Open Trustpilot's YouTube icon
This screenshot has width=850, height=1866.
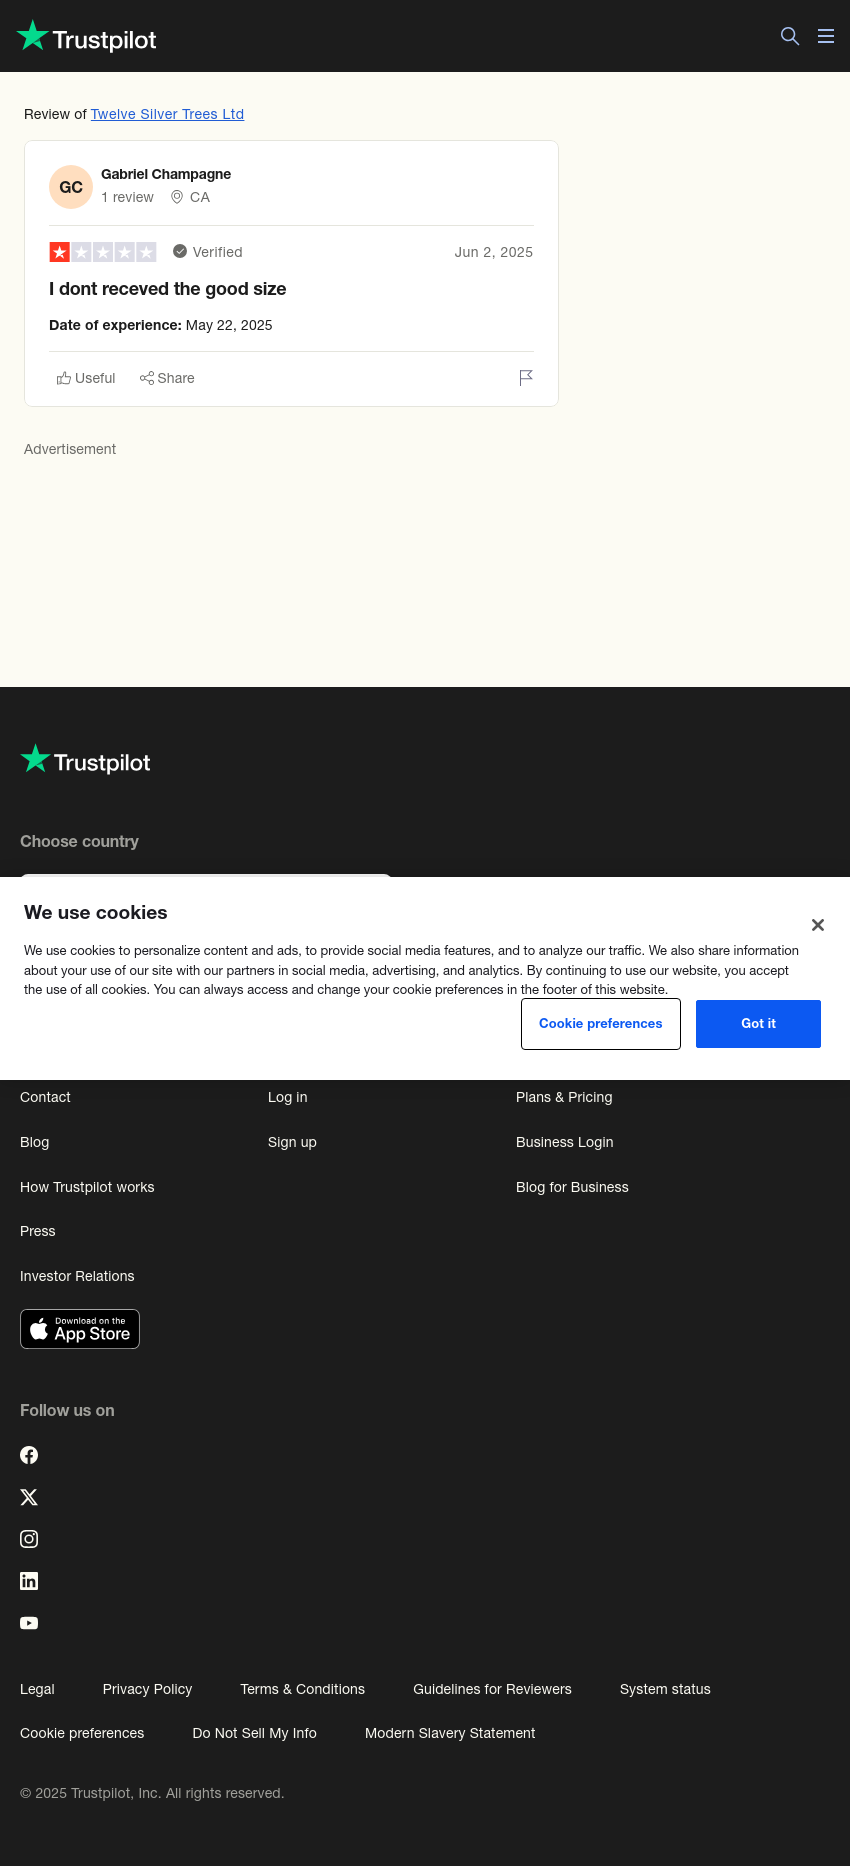pyautogui.click(x=29, y=1623)
